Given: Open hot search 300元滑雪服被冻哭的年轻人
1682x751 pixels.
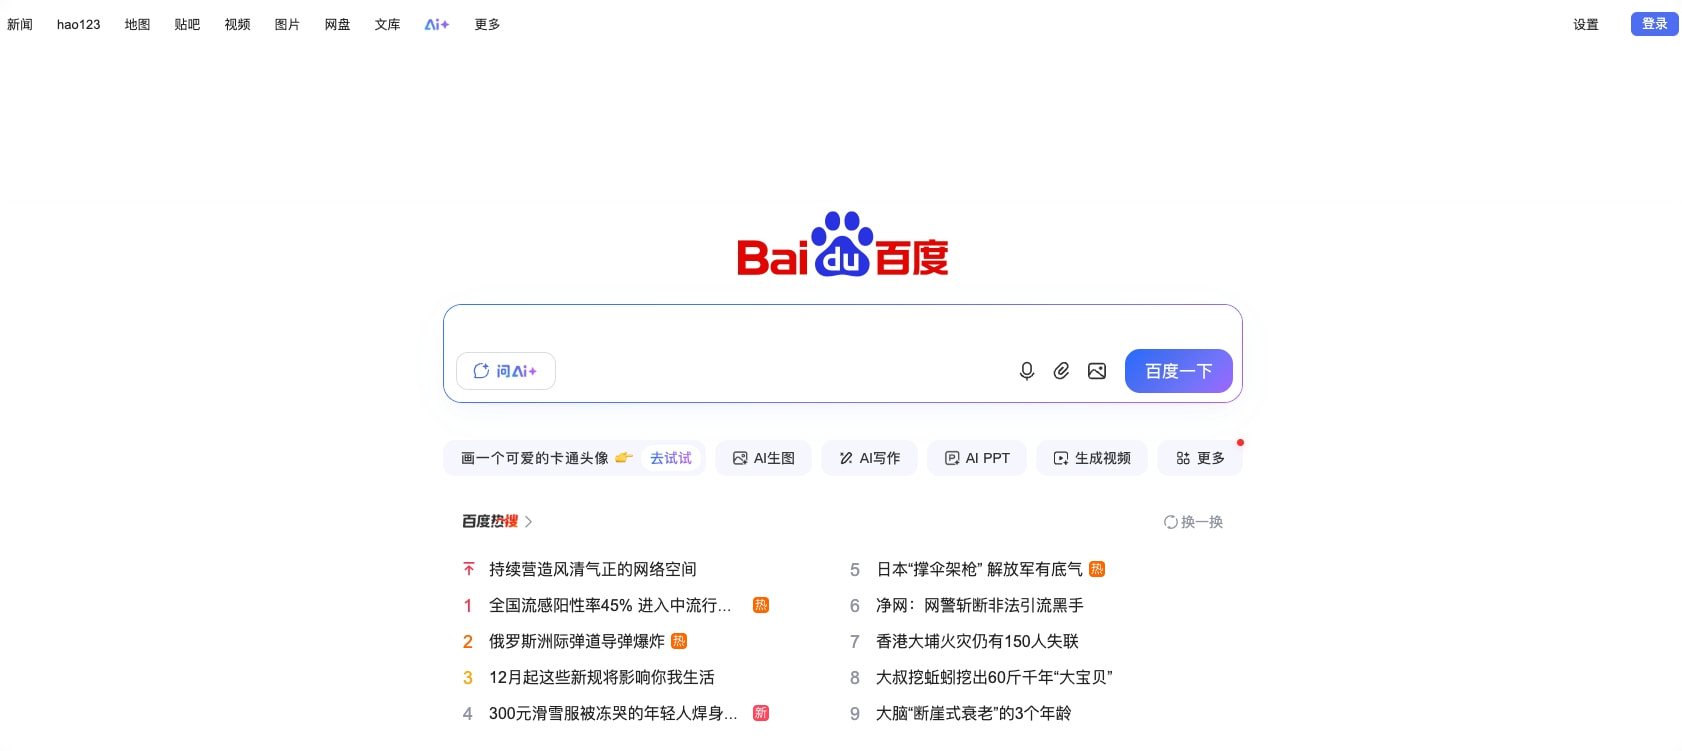Looking at the screenshot, I should tap(613, 713).
